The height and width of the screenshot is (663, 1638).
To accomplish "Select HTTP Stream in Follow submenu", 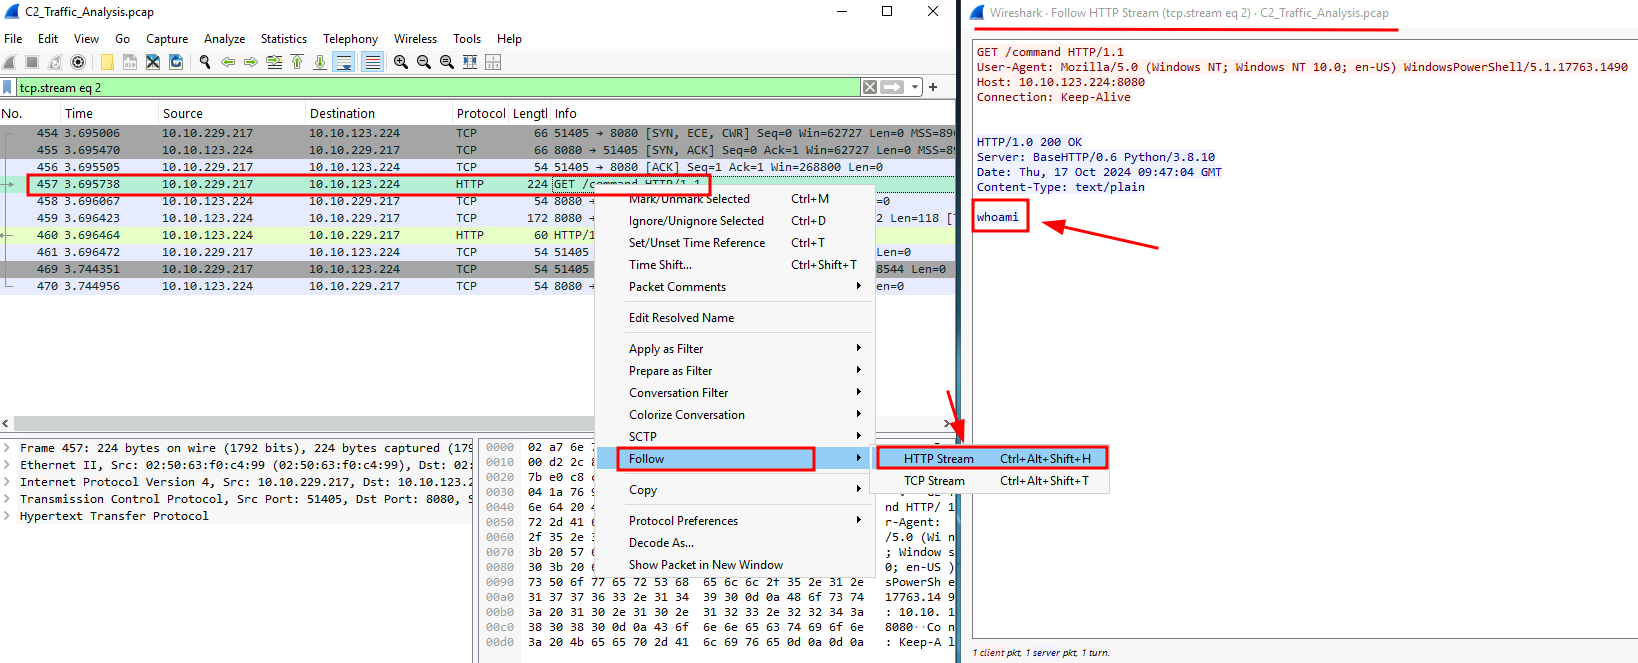I will point(992,459).
